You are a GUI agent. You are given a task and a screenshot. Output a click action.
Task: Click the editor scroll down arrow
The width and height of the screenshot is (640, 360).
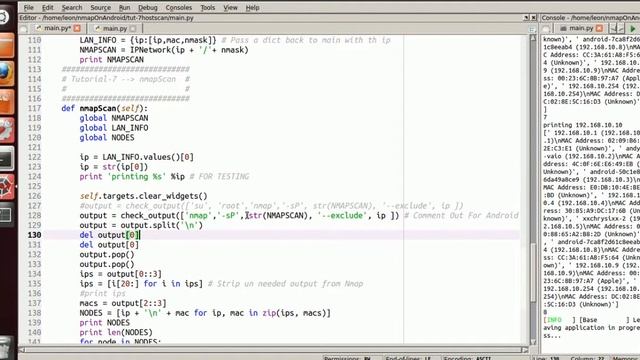coord(533,342)
